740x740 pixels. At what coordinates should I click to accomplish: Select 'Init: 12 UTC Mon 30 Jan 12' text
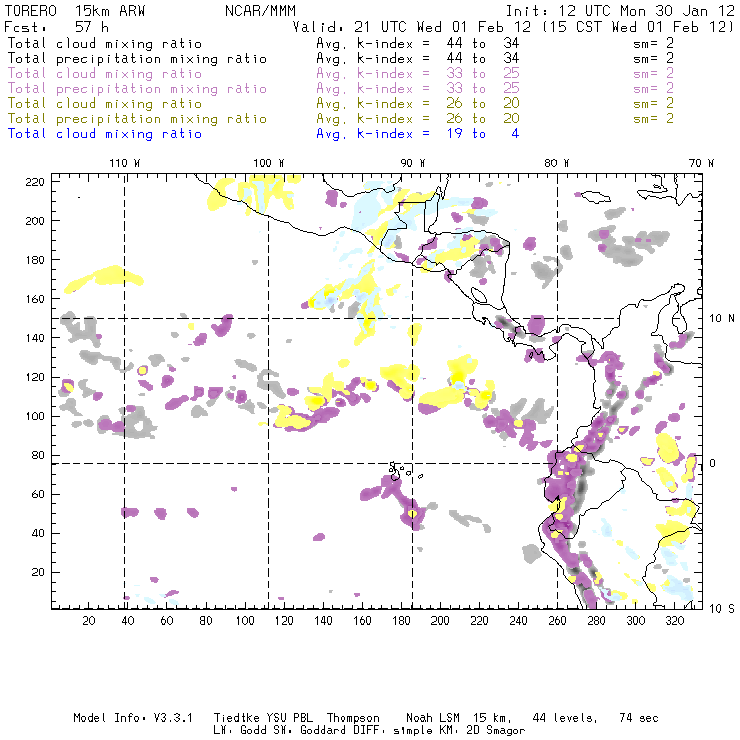click(620, 11)
